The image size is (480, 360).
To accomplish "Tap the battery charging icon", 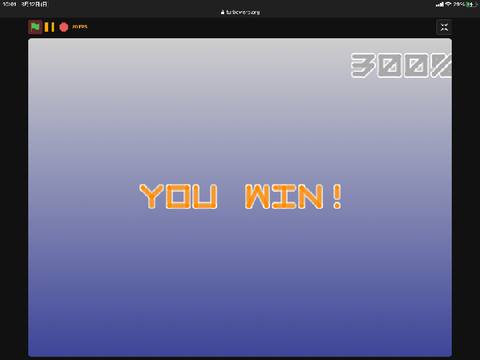I will 471,4.
